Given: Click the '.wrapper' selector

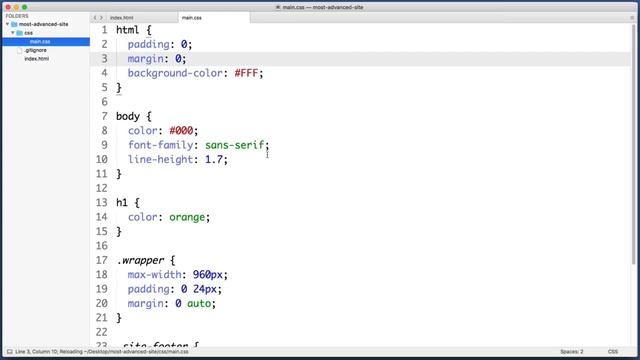Looking at the screenshot, I should [140, 260].
